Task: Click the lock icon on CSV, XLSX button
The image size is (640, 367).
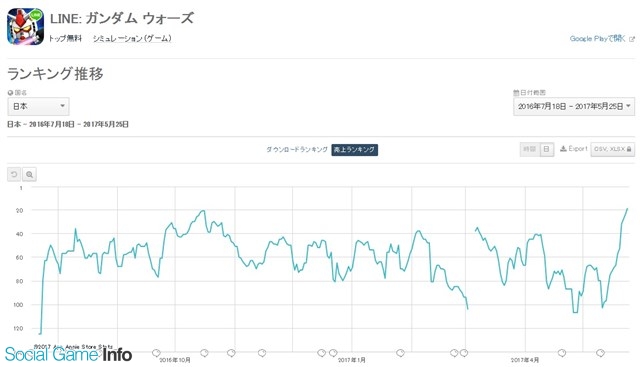Action: [x=629, y=149]
